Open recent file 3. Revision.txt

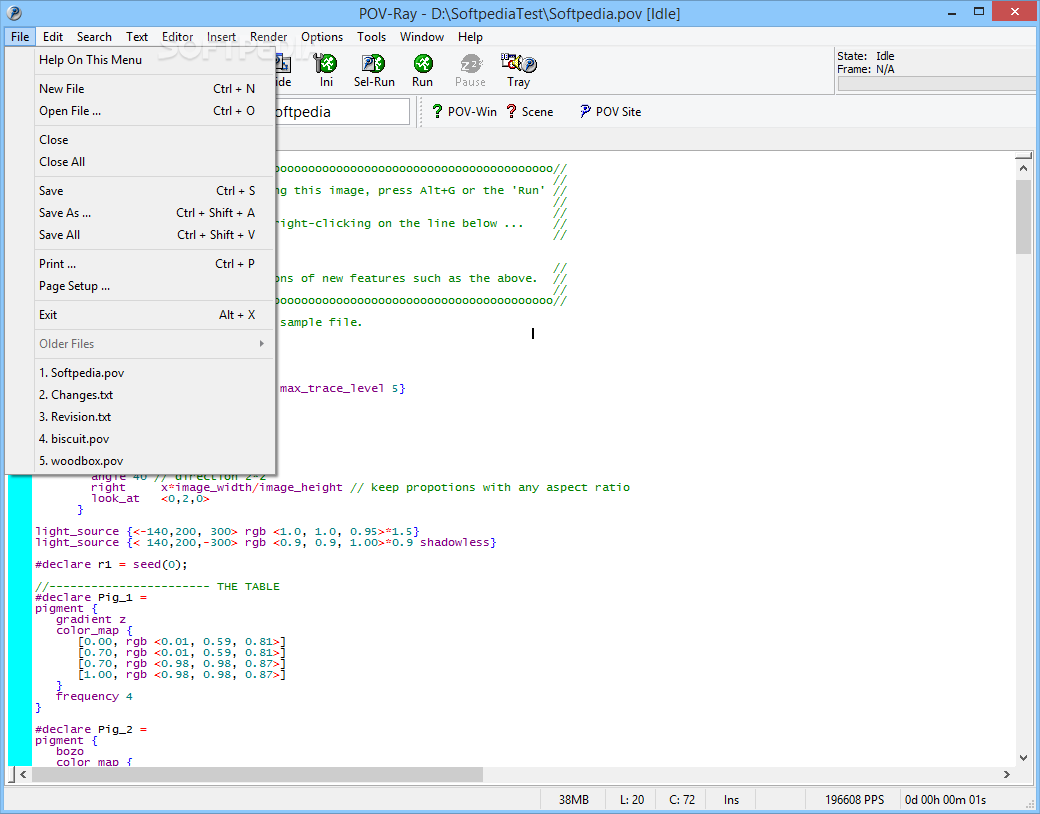pyautogui.click(x=155, y=417)
